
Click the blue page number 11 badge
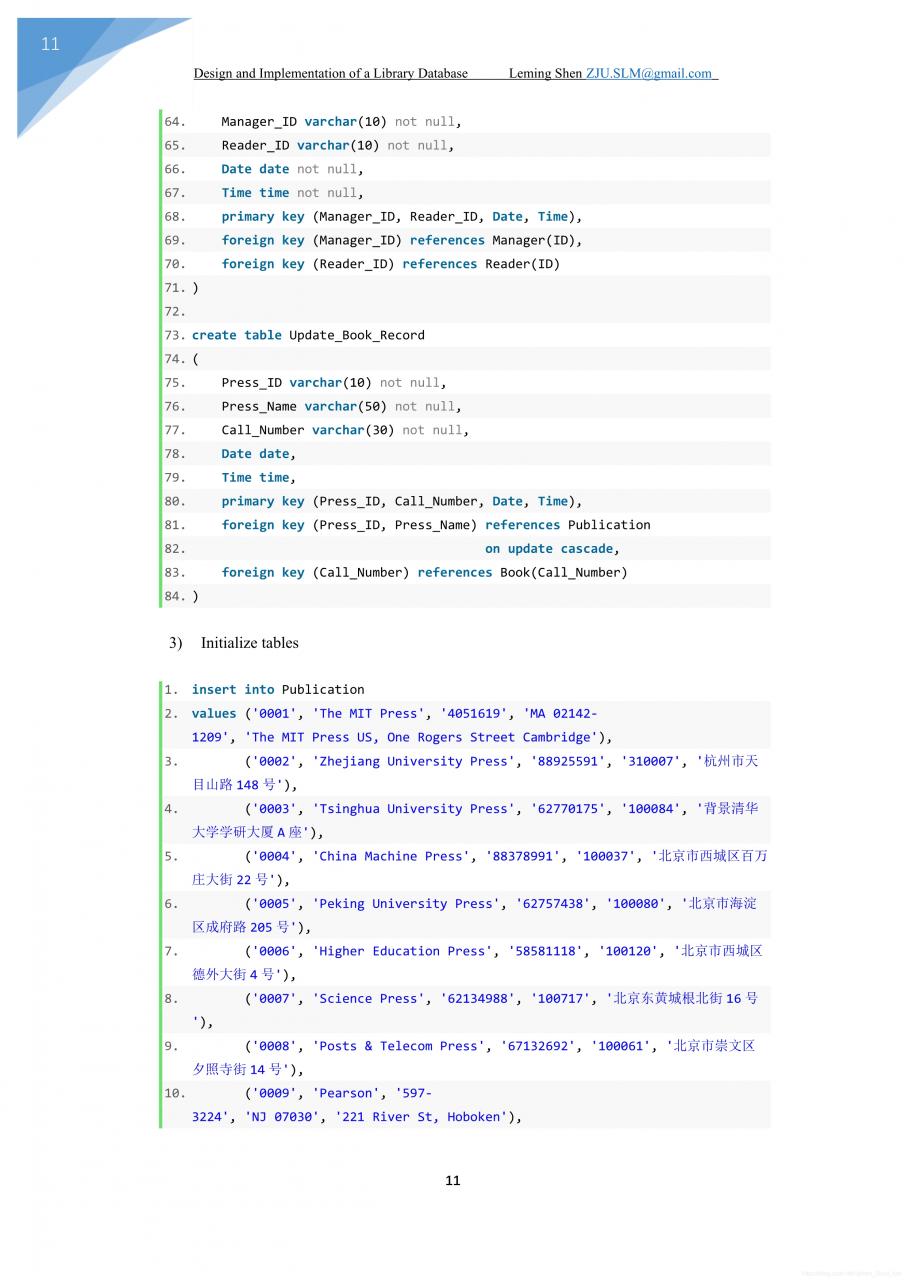(50, 44)
